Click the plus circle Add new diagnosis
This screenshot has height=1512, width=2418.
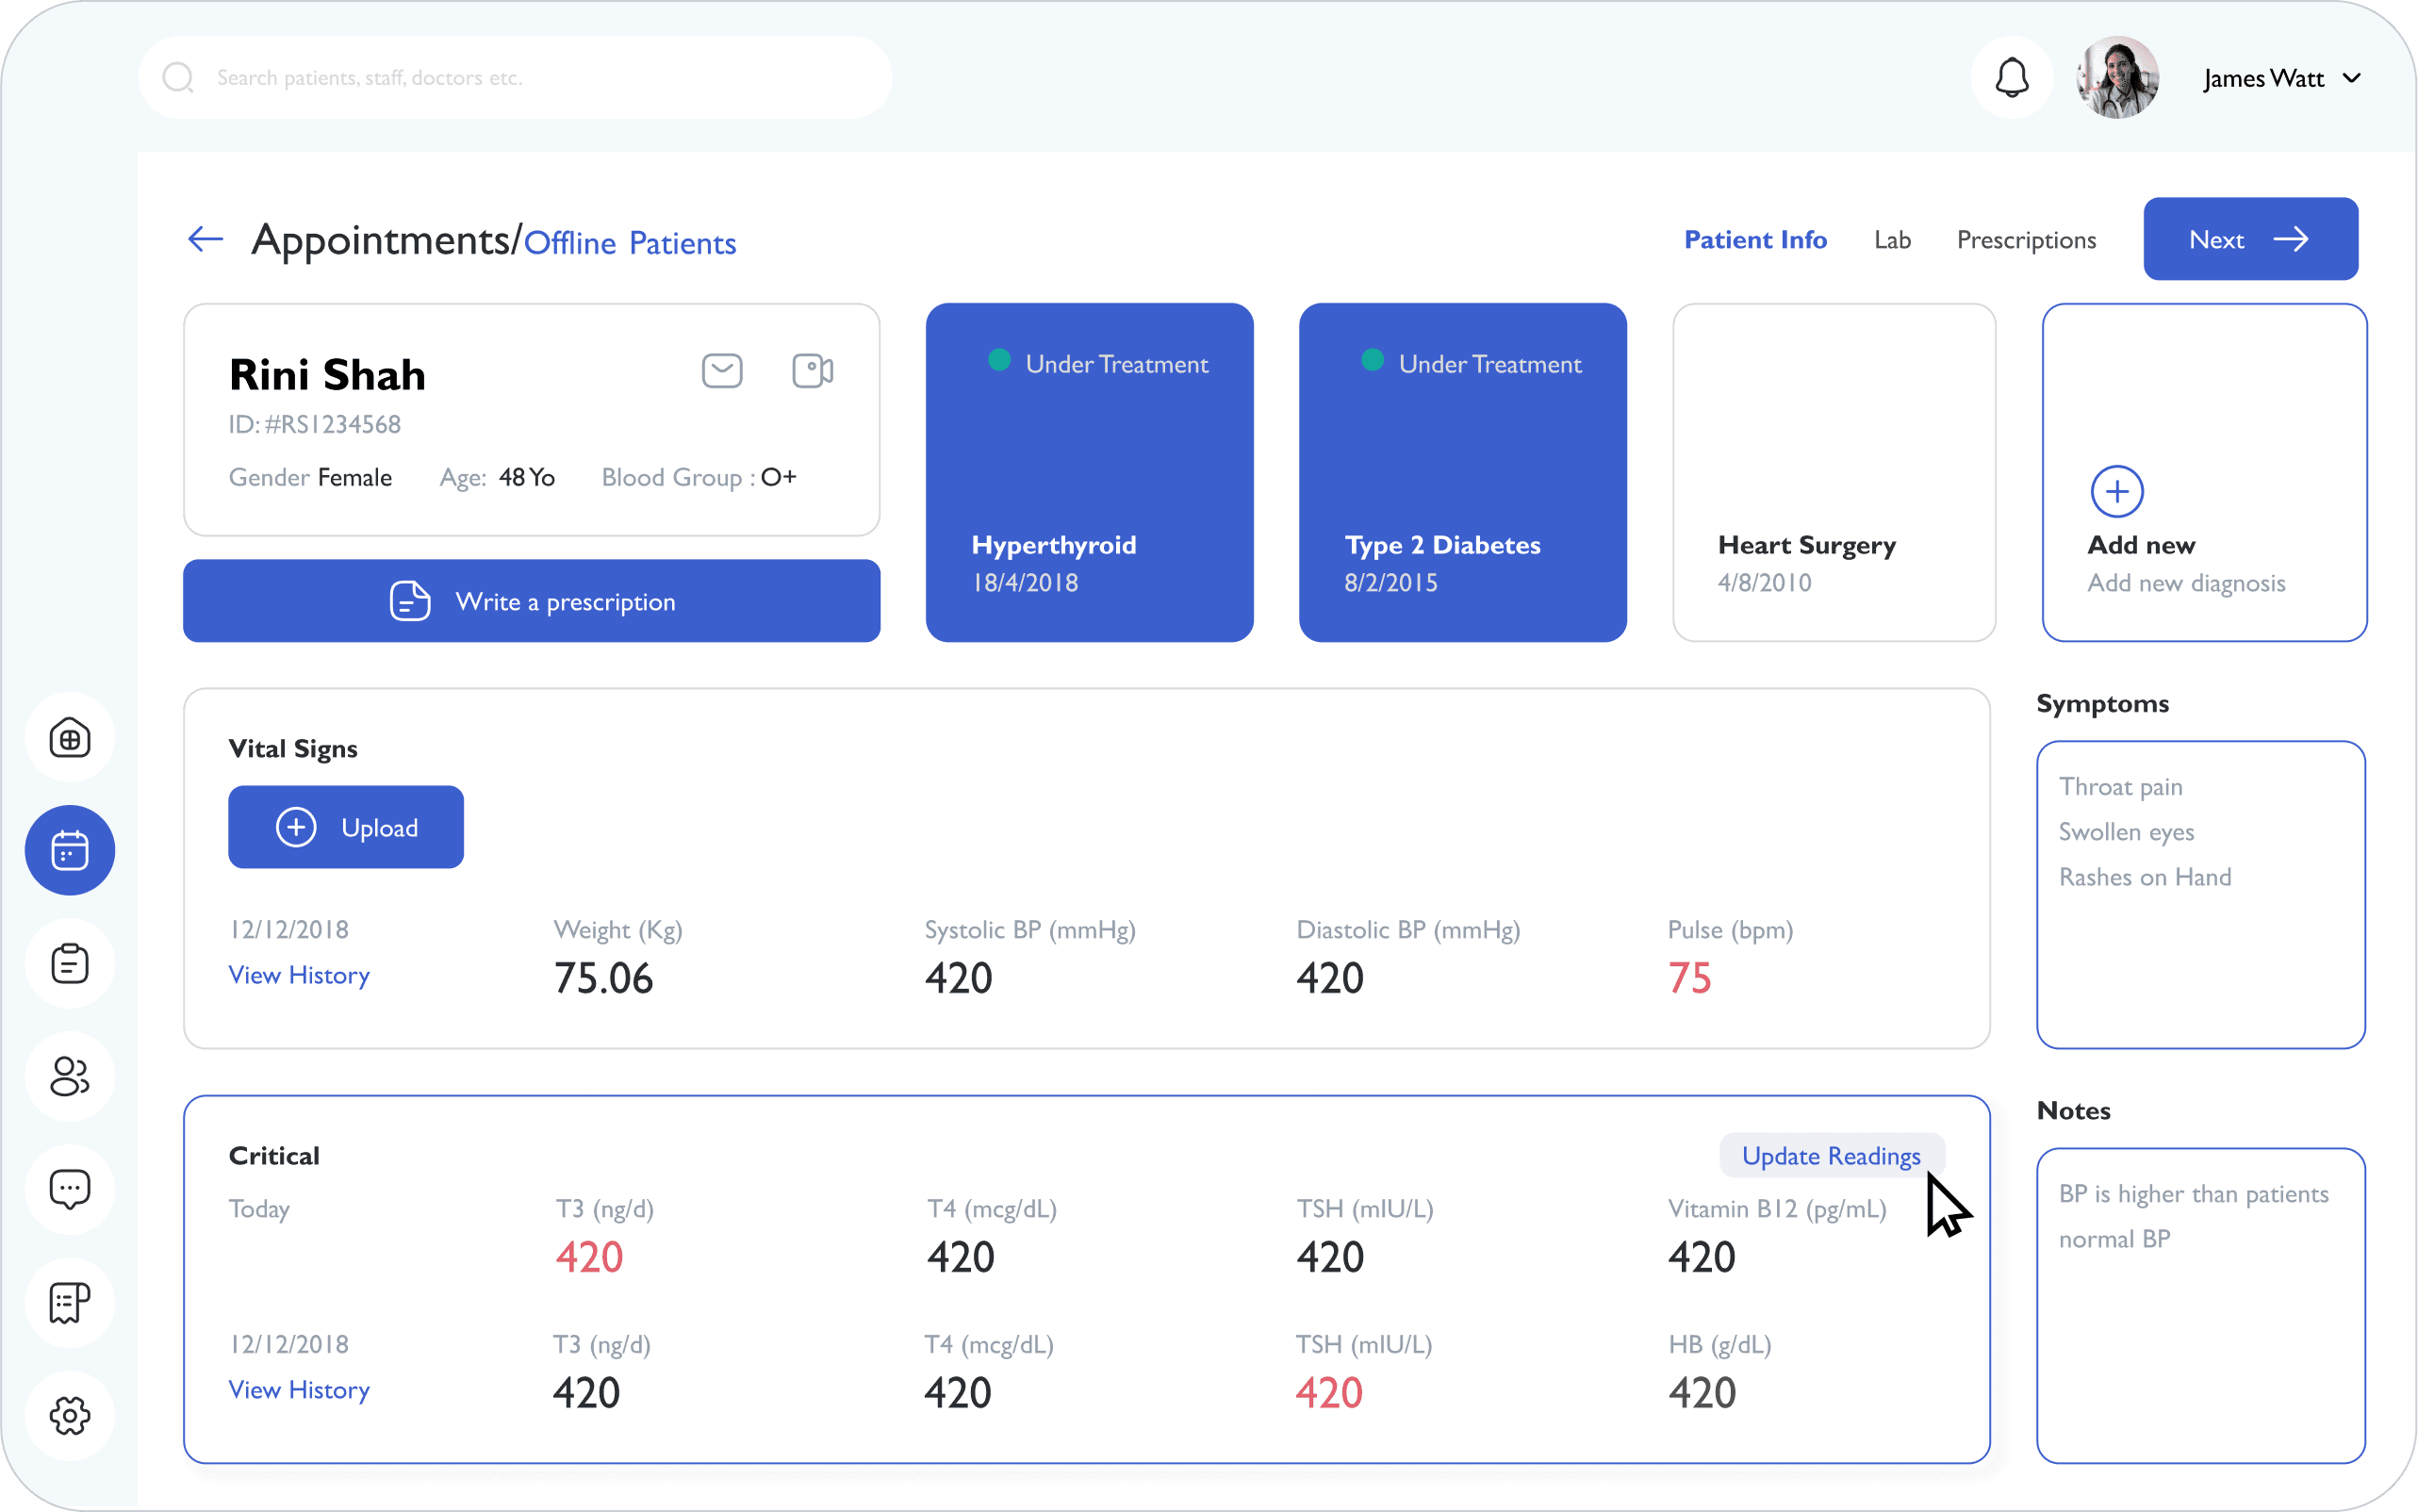(x=2117, y=492)
